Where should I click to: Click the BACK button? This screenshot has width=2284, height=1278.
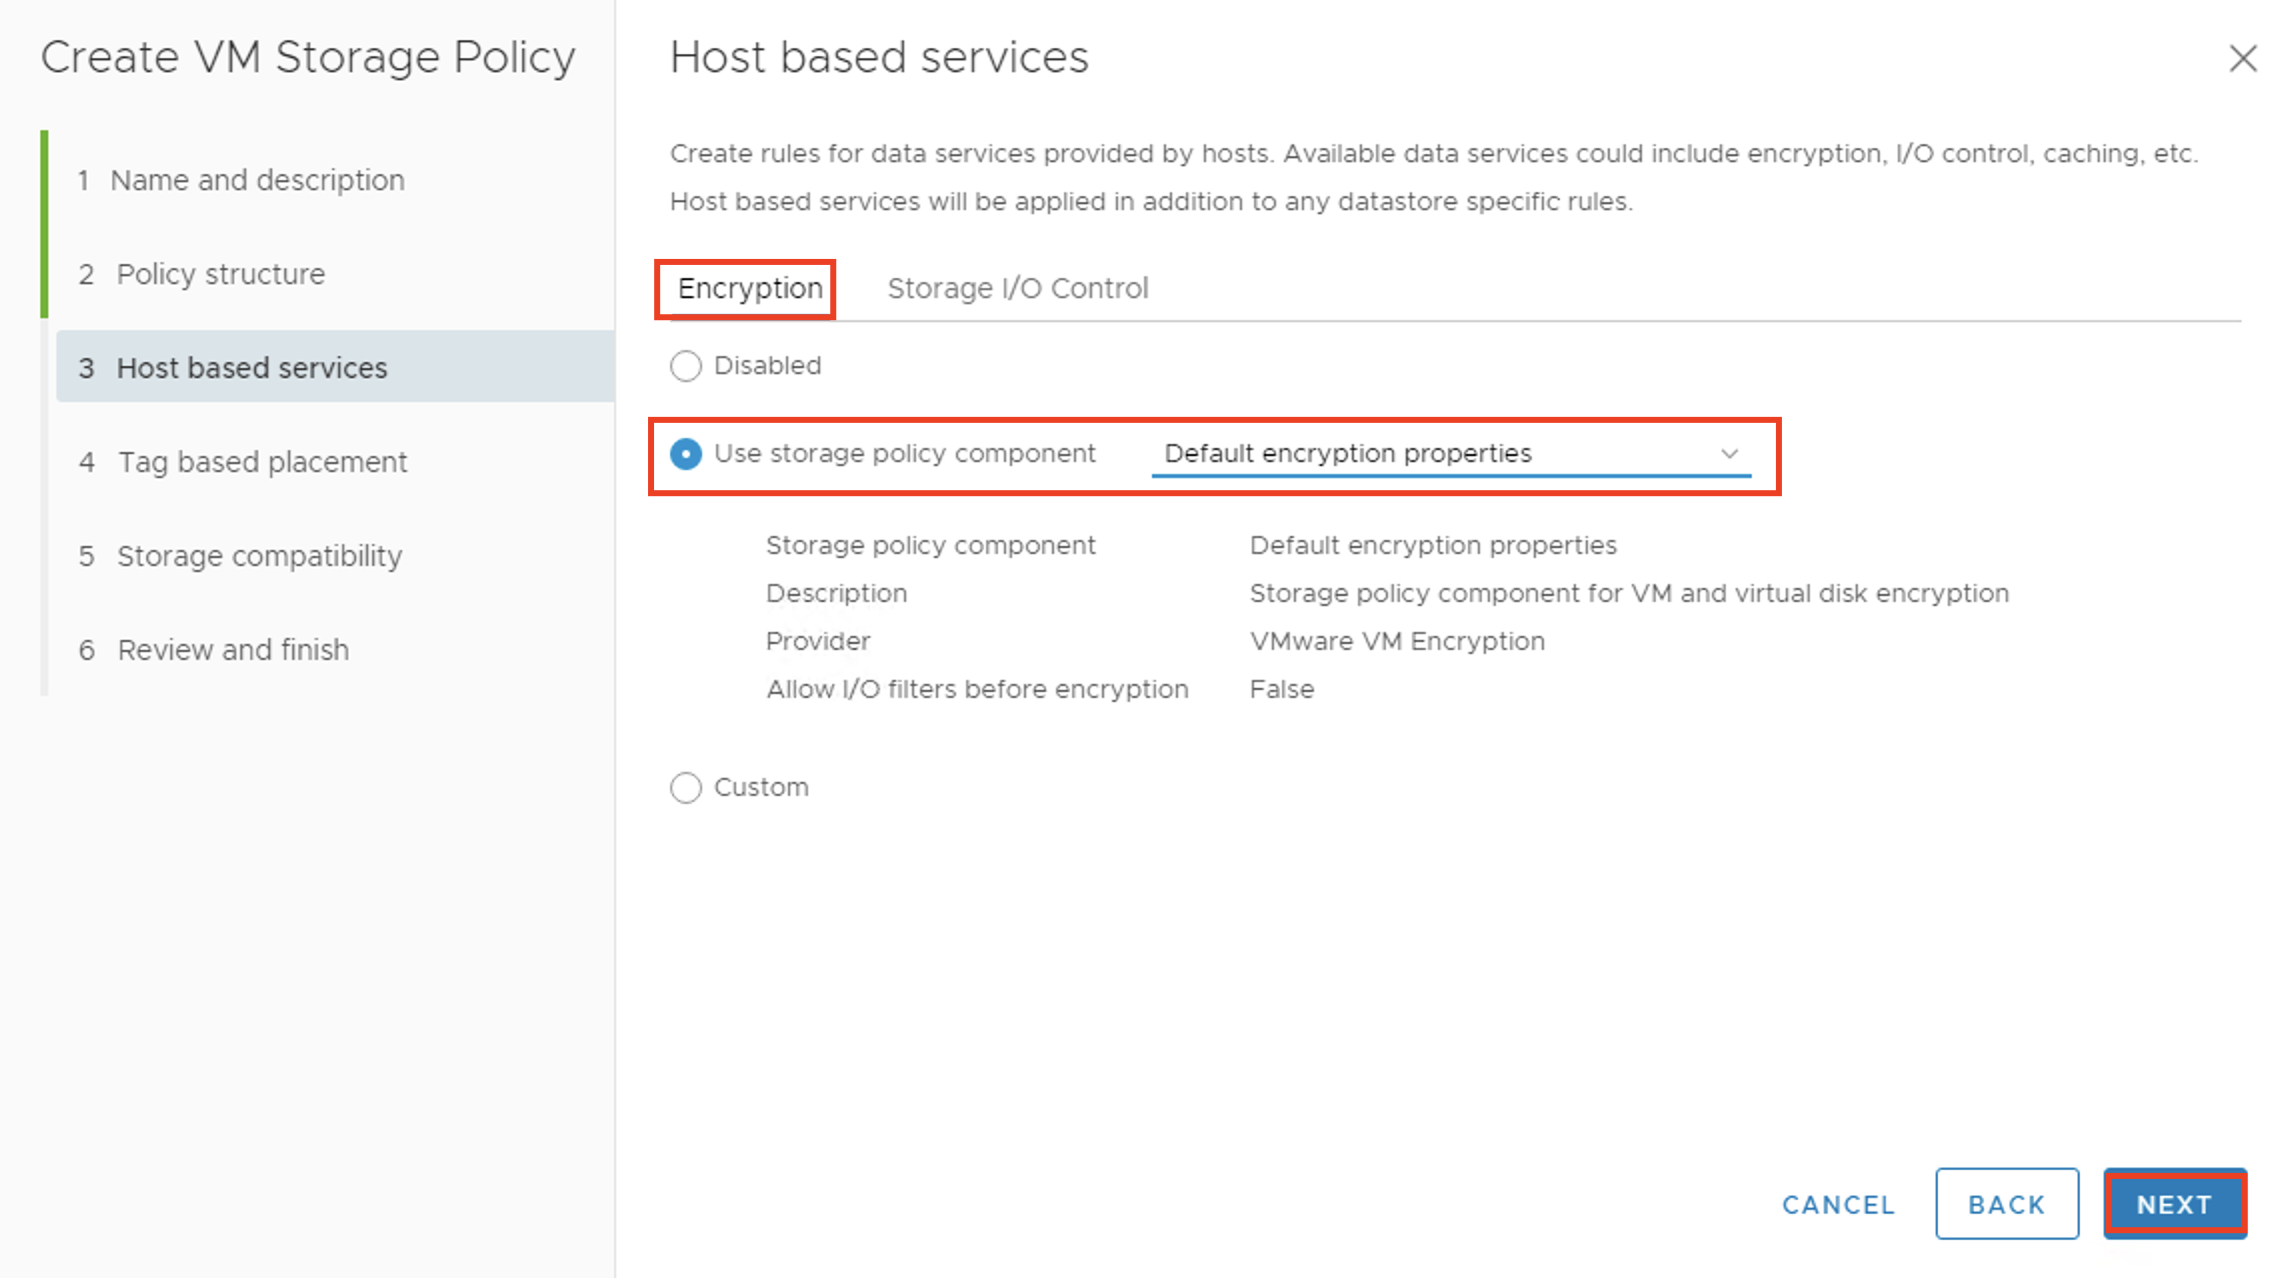(x=2006, y=1204)
